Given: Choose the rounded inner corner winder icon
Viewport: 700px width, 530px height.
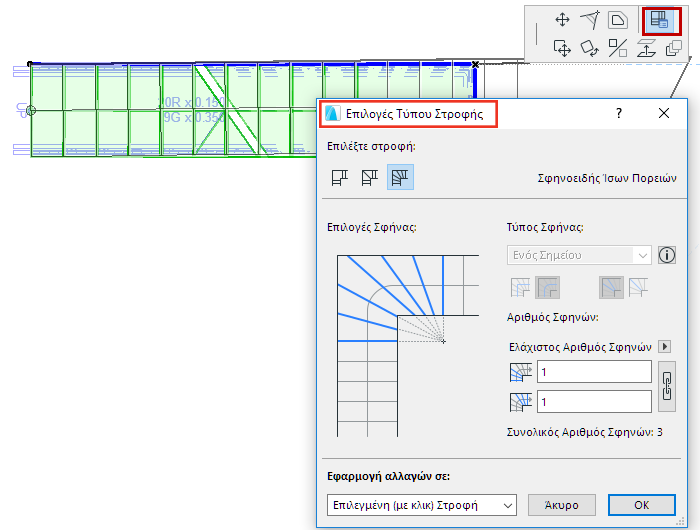Looking at the screenshot, I should pos(547,287).
